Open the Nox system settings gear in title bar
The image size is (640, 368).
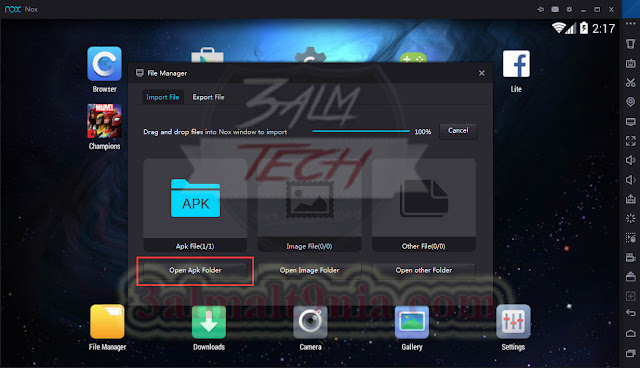[x=569, y=9]
